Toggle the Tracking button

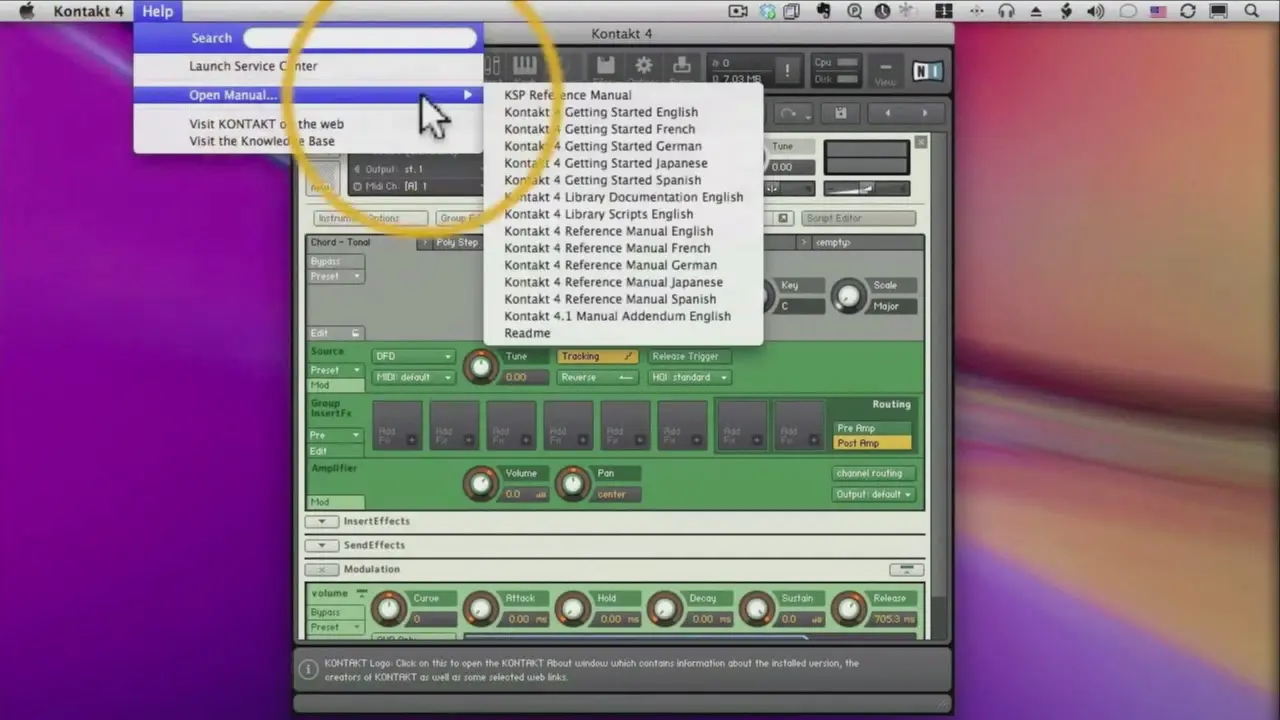click(597, 356)
